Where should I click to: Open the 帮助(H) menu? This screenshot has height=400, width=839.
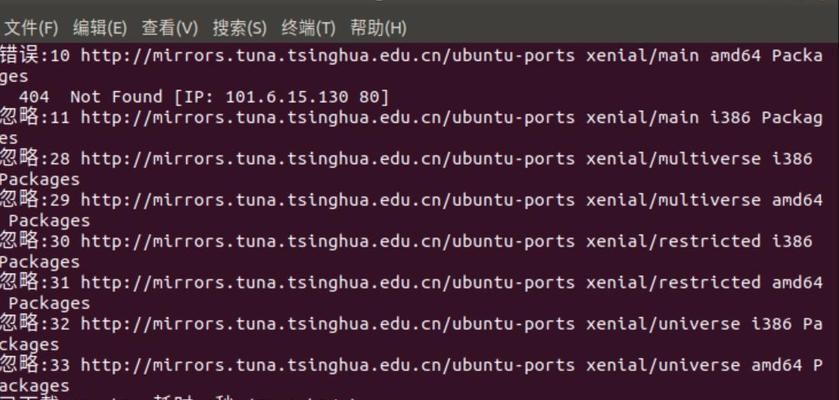click(x=378, y=28)
